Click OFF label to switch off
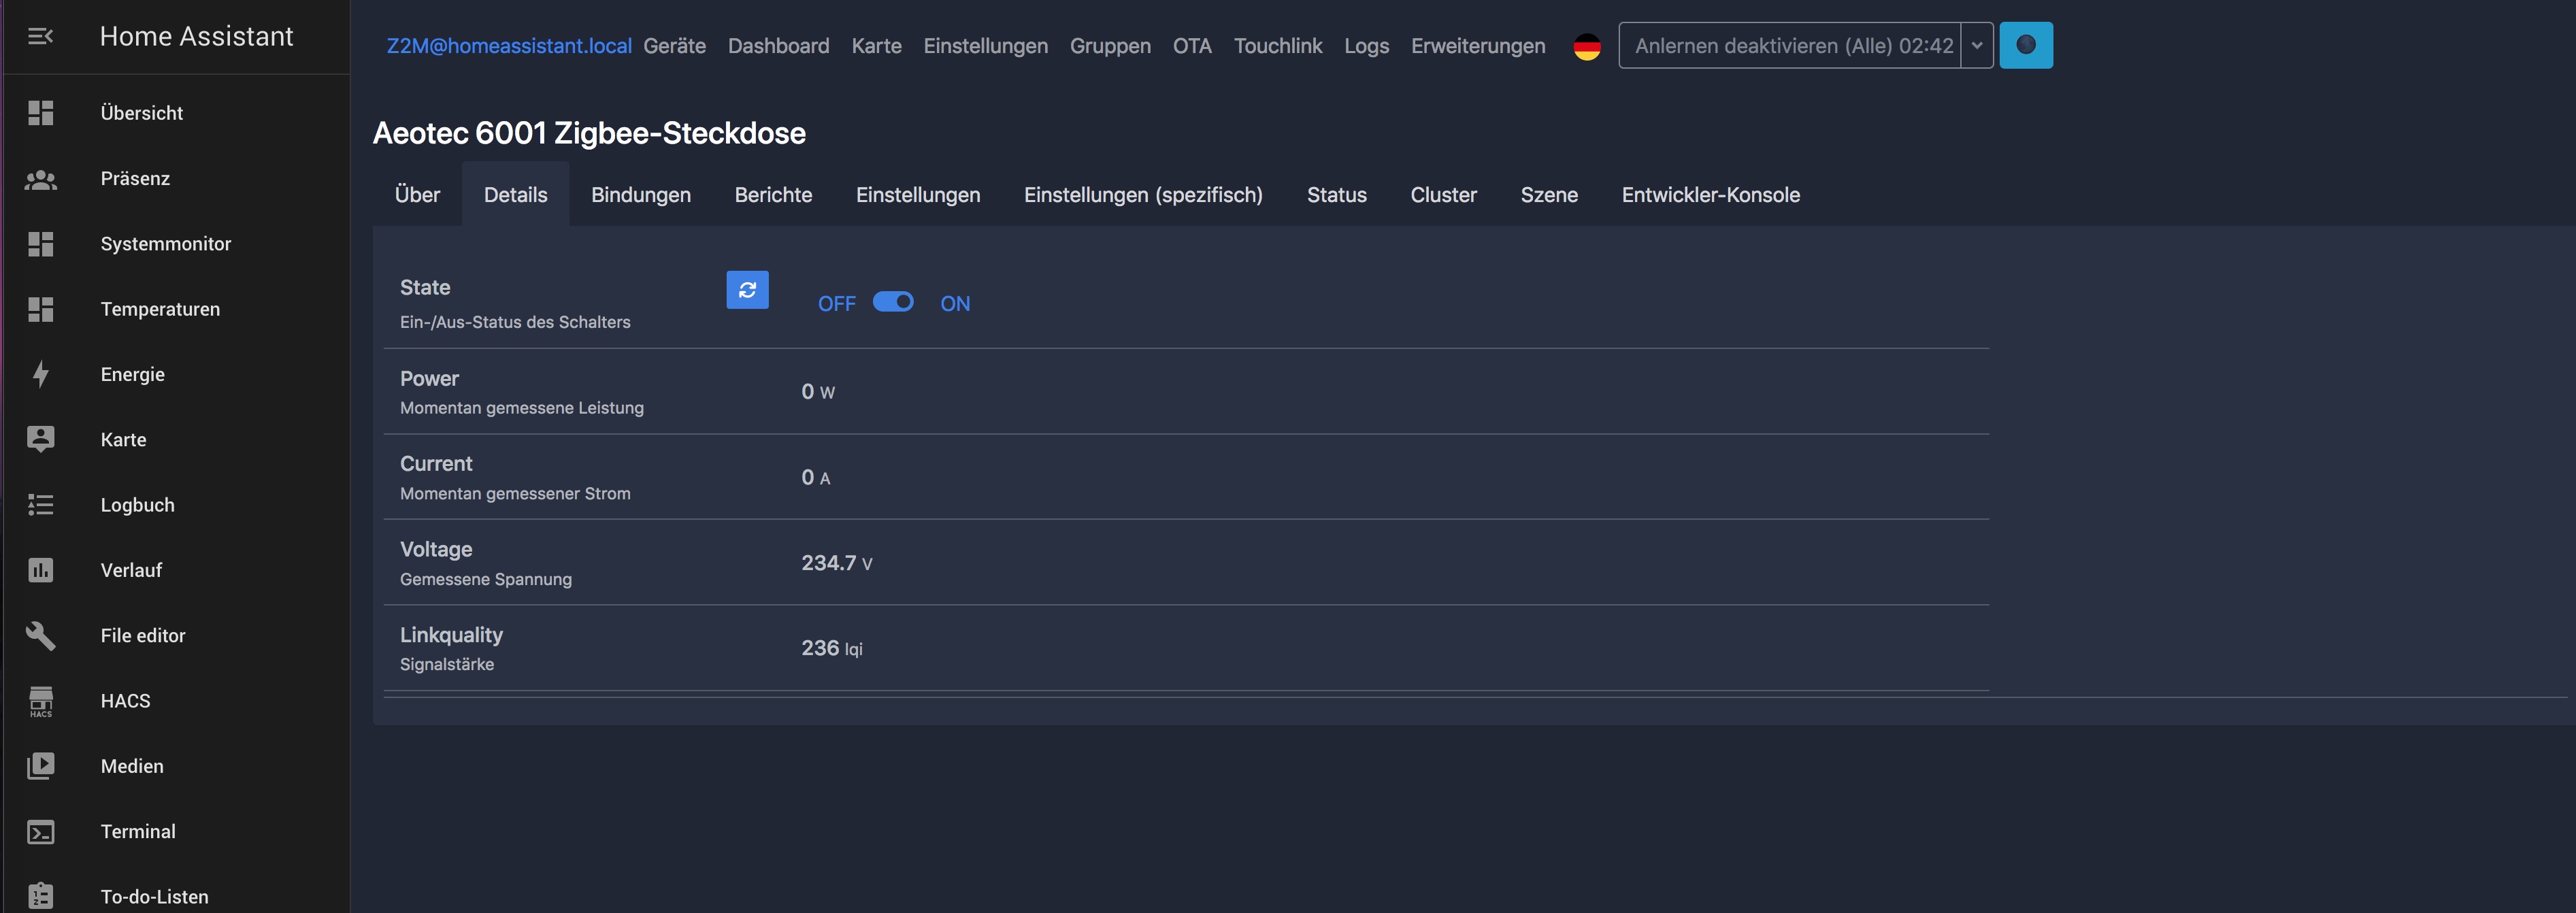 tap(836, 304)
